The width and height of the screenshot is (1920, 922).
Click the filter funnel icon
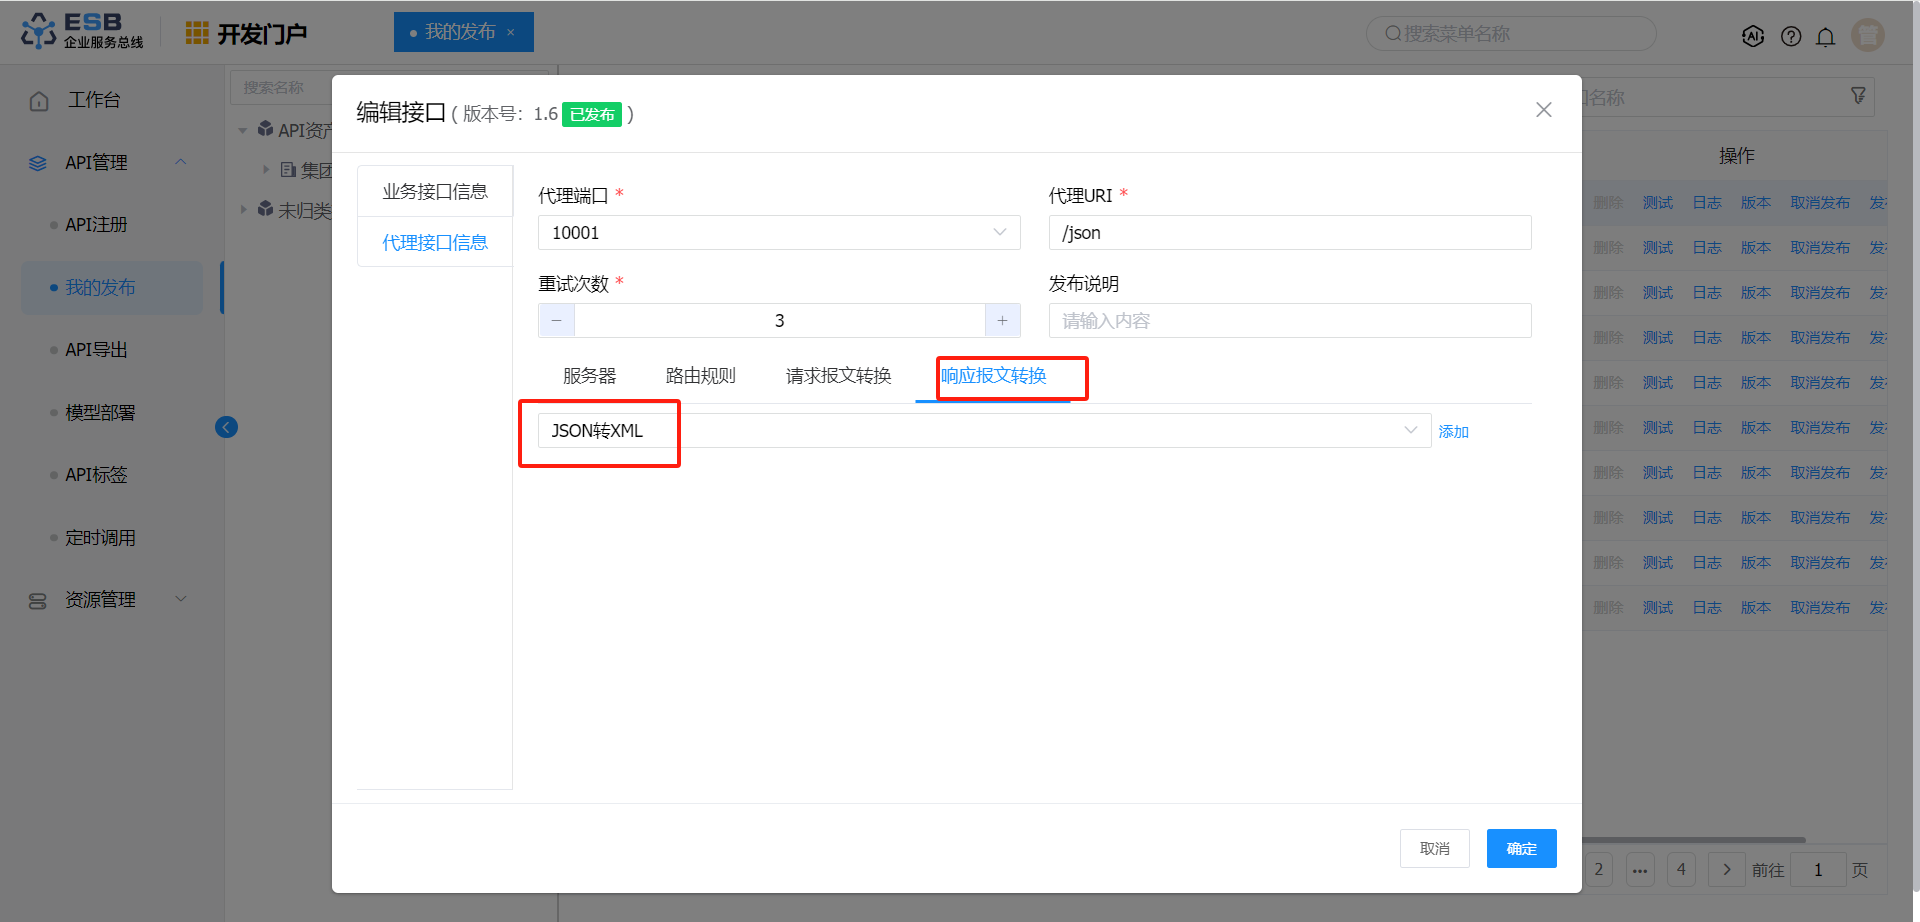pos(1858,96)
